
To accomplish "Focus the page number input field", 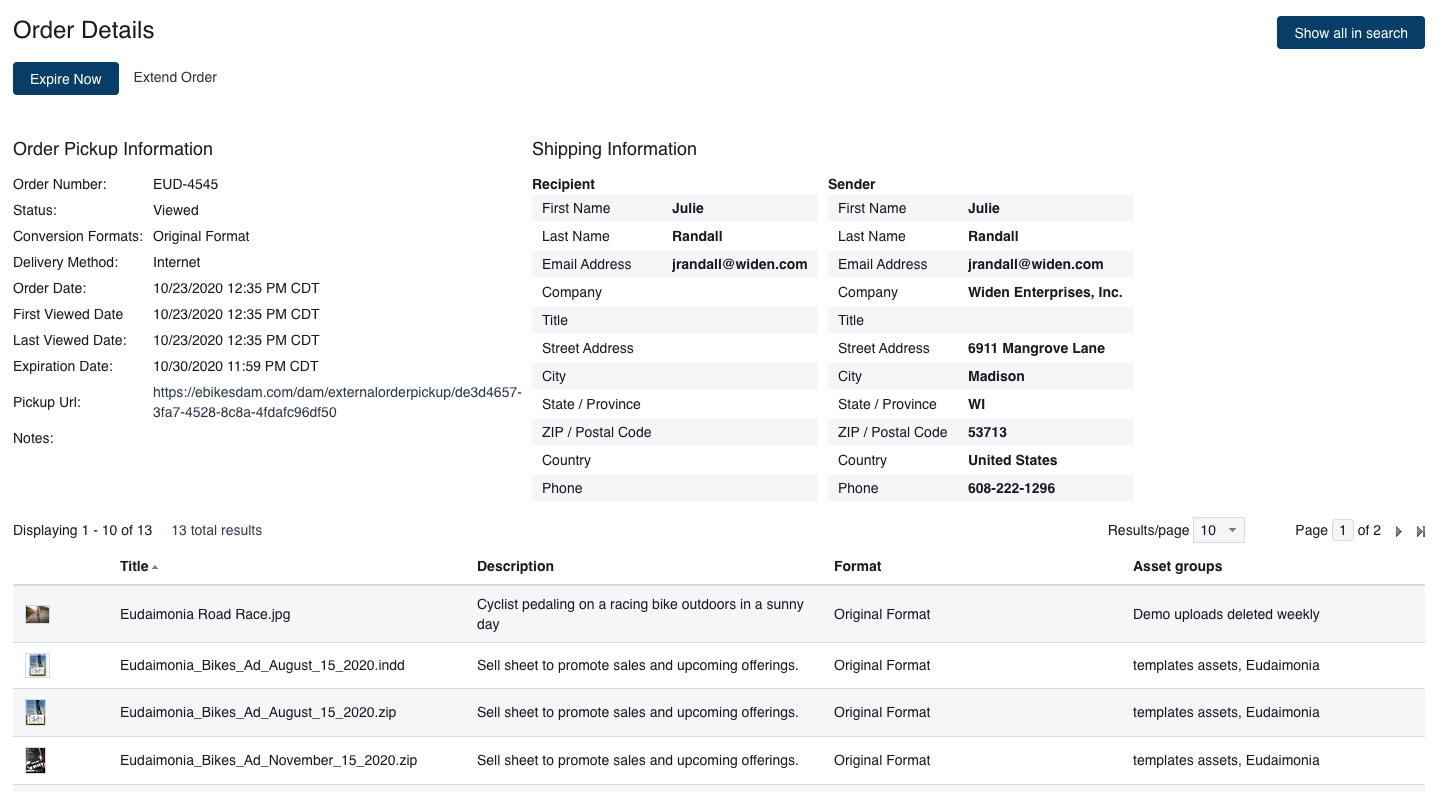I will coord(1343,530).
